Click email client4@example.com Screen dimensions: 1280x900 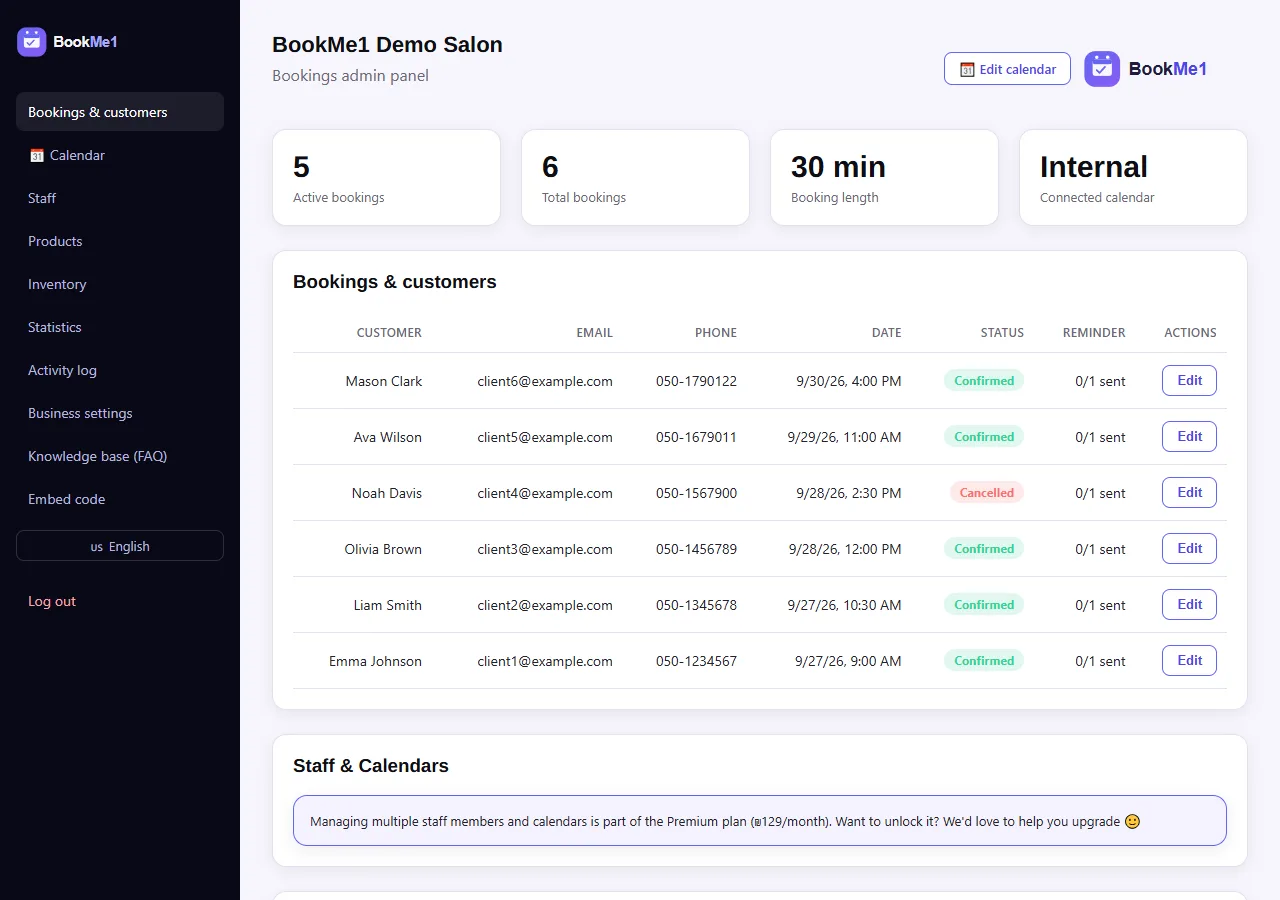(545, 493)
